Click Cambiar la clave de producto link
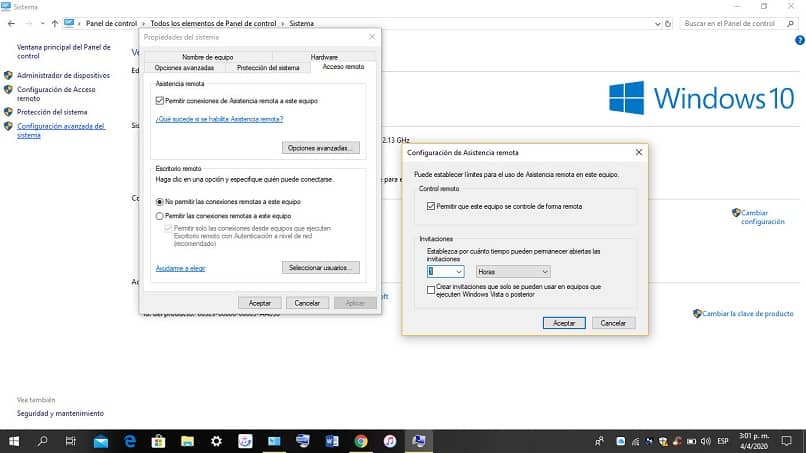The height and width of the screenshot is (453, 806). pyautogui.click(x=747, y=313)
